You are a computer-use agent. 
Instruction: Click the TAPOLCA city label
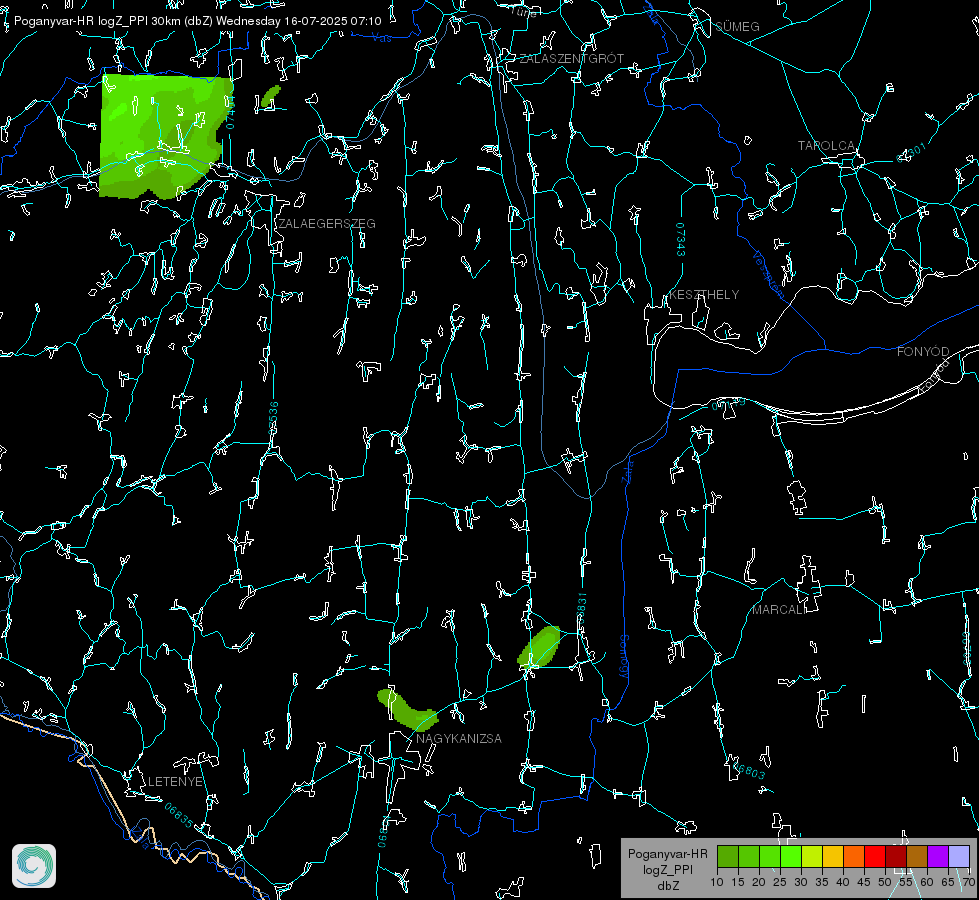point(826,146)
